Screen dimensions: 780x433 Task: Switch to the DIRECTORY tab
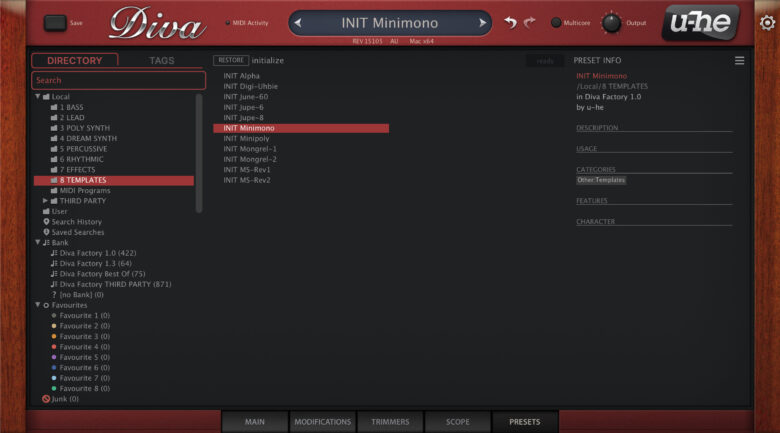pyautogui.click(x=75, y=60)
